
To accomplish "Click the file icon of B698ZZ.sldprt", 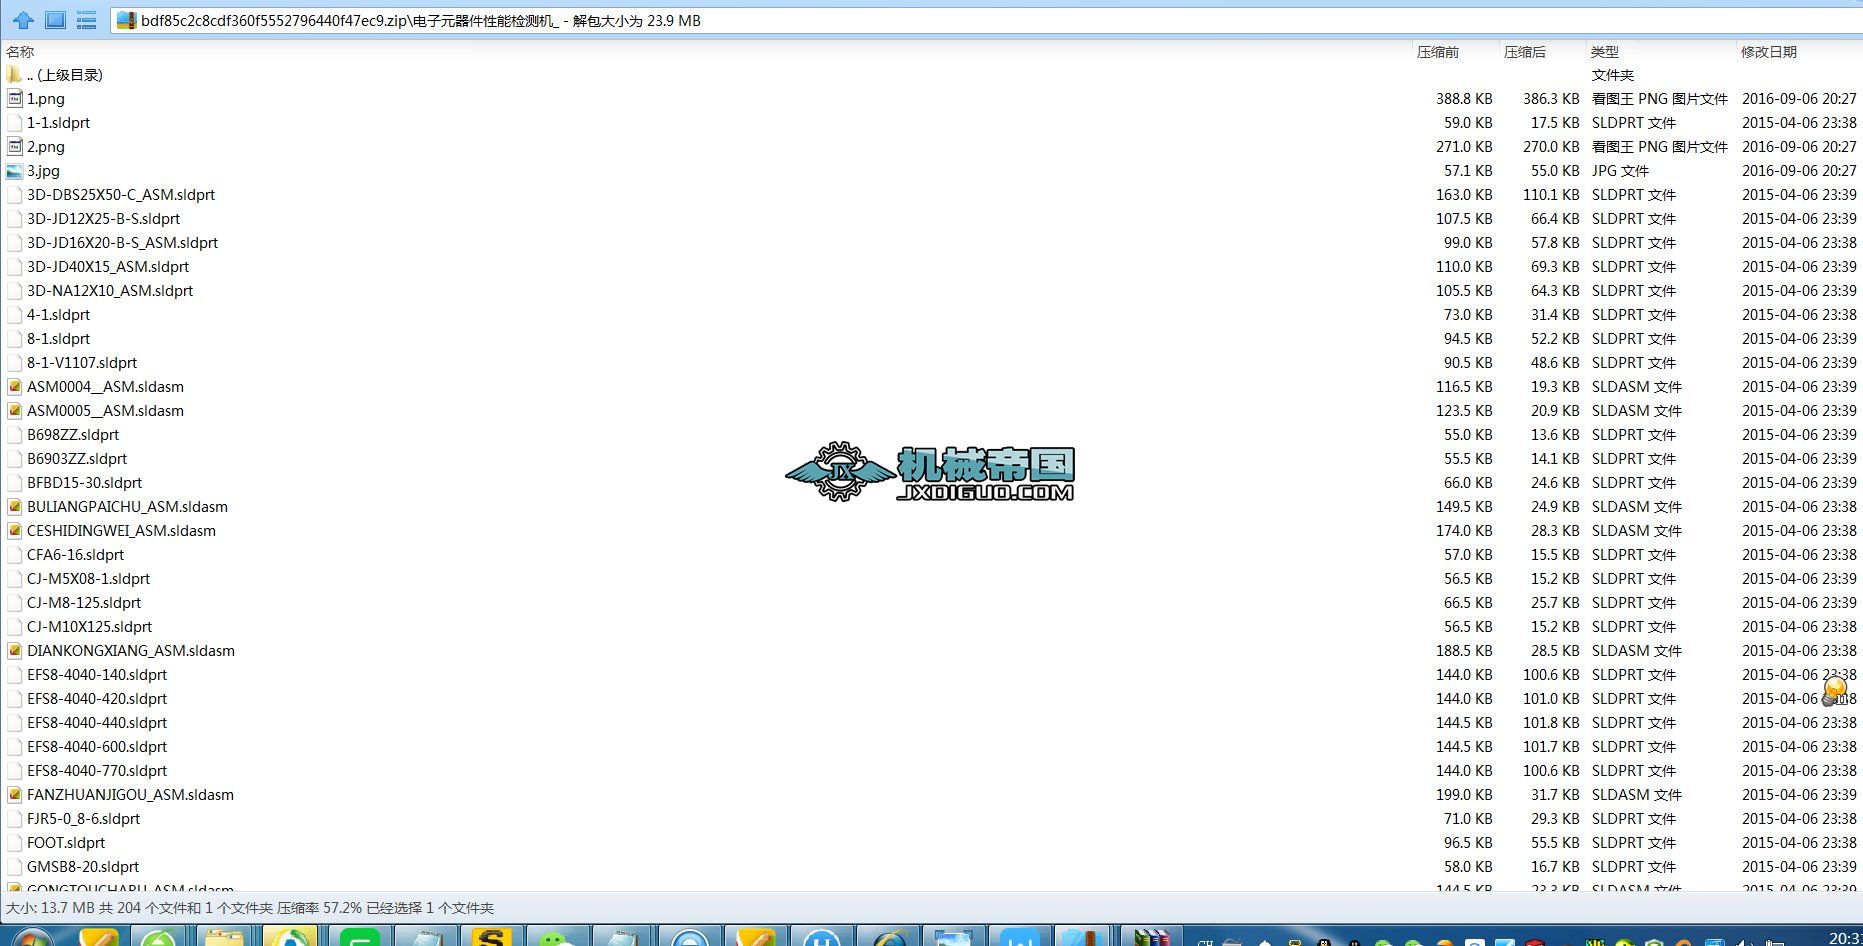I will pos(14,435).
